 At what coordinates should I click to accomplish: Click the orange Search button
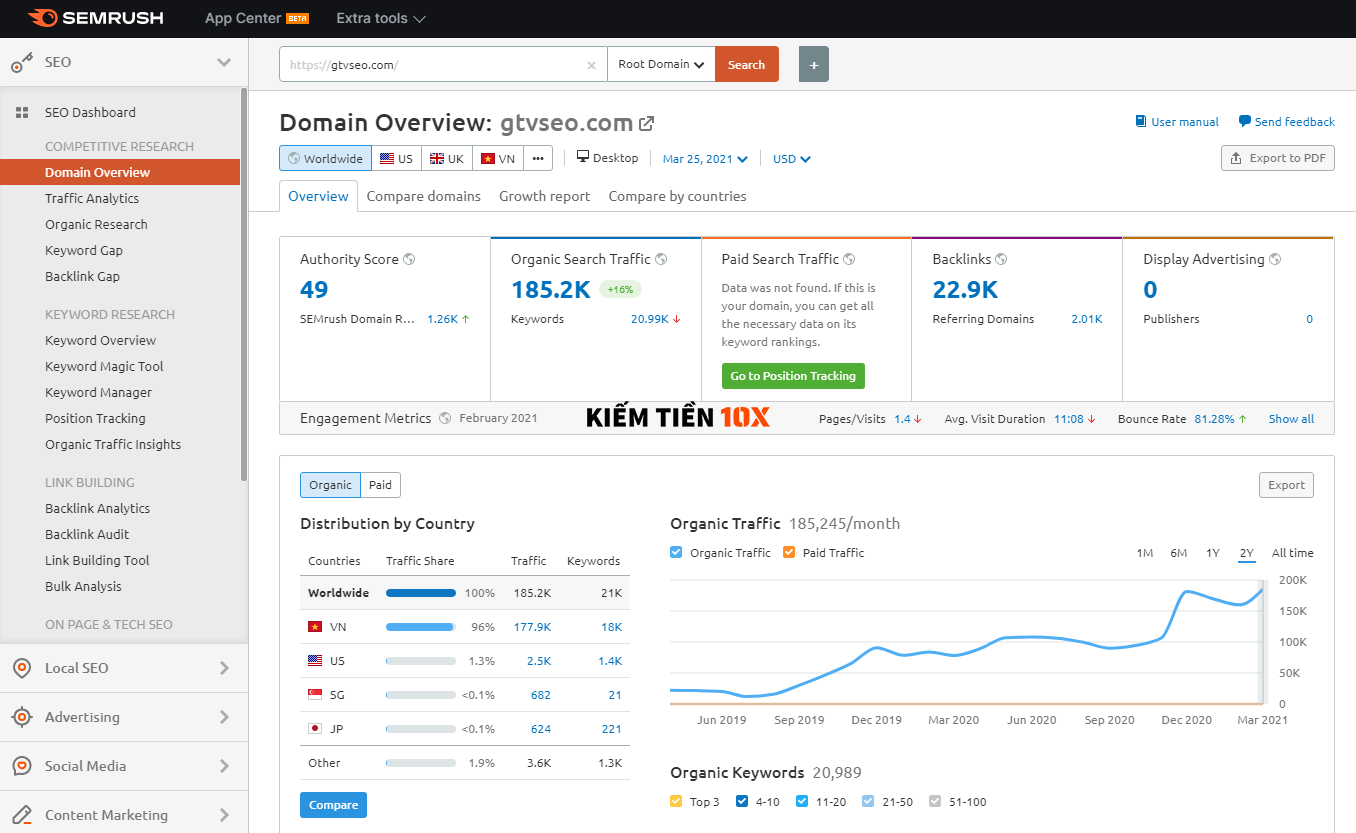click(747, 65)
